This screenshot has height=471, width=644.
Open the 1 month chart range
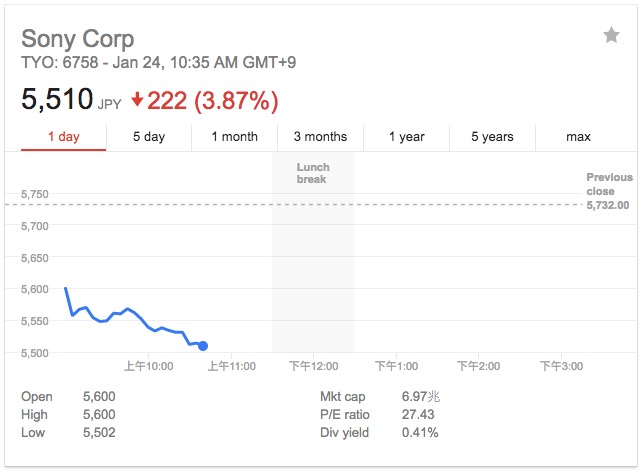[x=234, y=137]
